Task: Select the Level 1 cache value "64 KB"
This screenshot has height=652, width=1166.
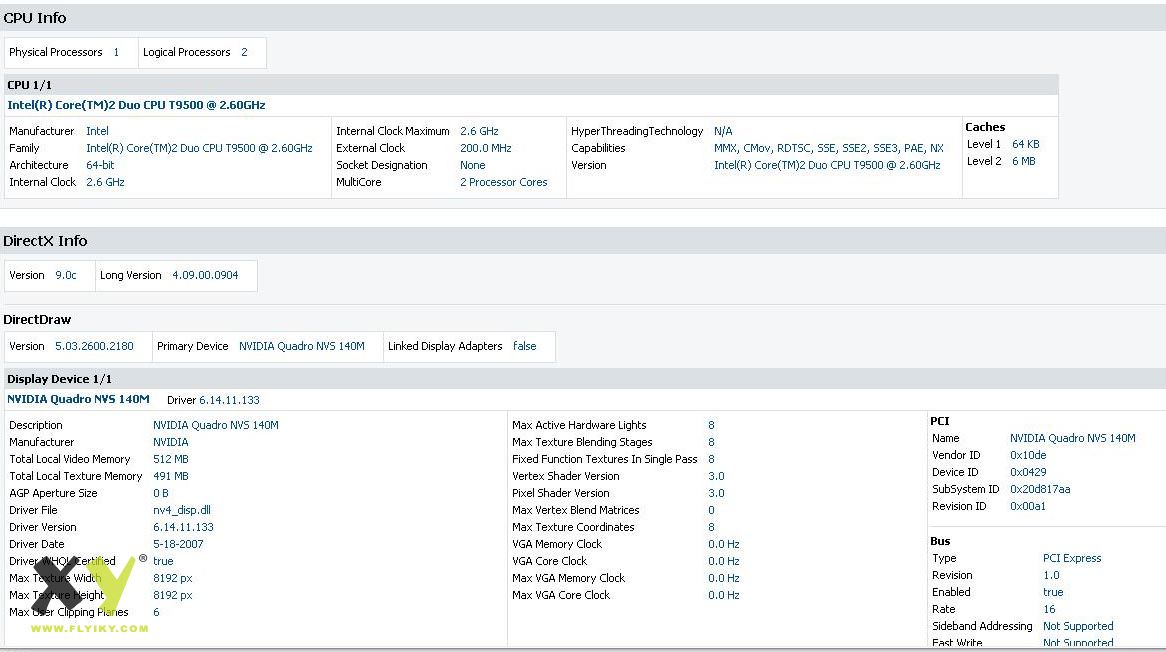Action: click(x=1025, y=144)
